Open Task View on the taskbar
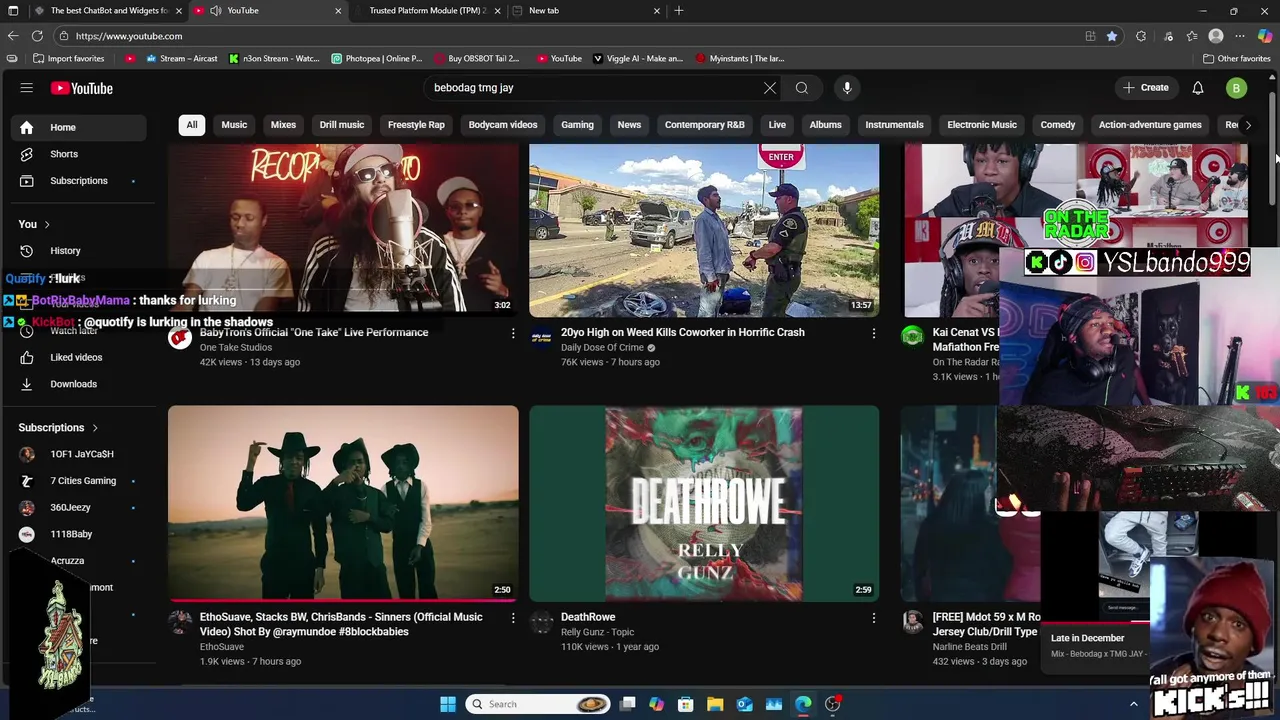This screenshot has height=720, width=1280. coord(627,704)
